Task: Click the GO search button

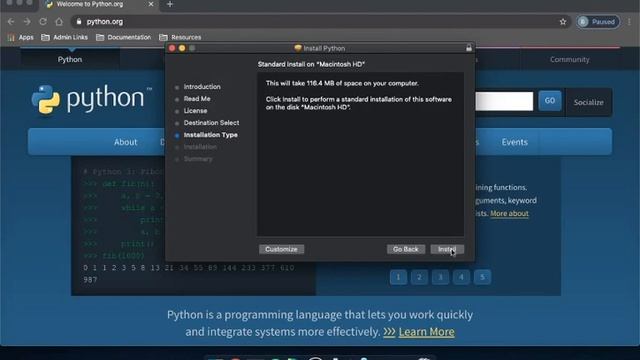Action: click(x=550, y=101)
